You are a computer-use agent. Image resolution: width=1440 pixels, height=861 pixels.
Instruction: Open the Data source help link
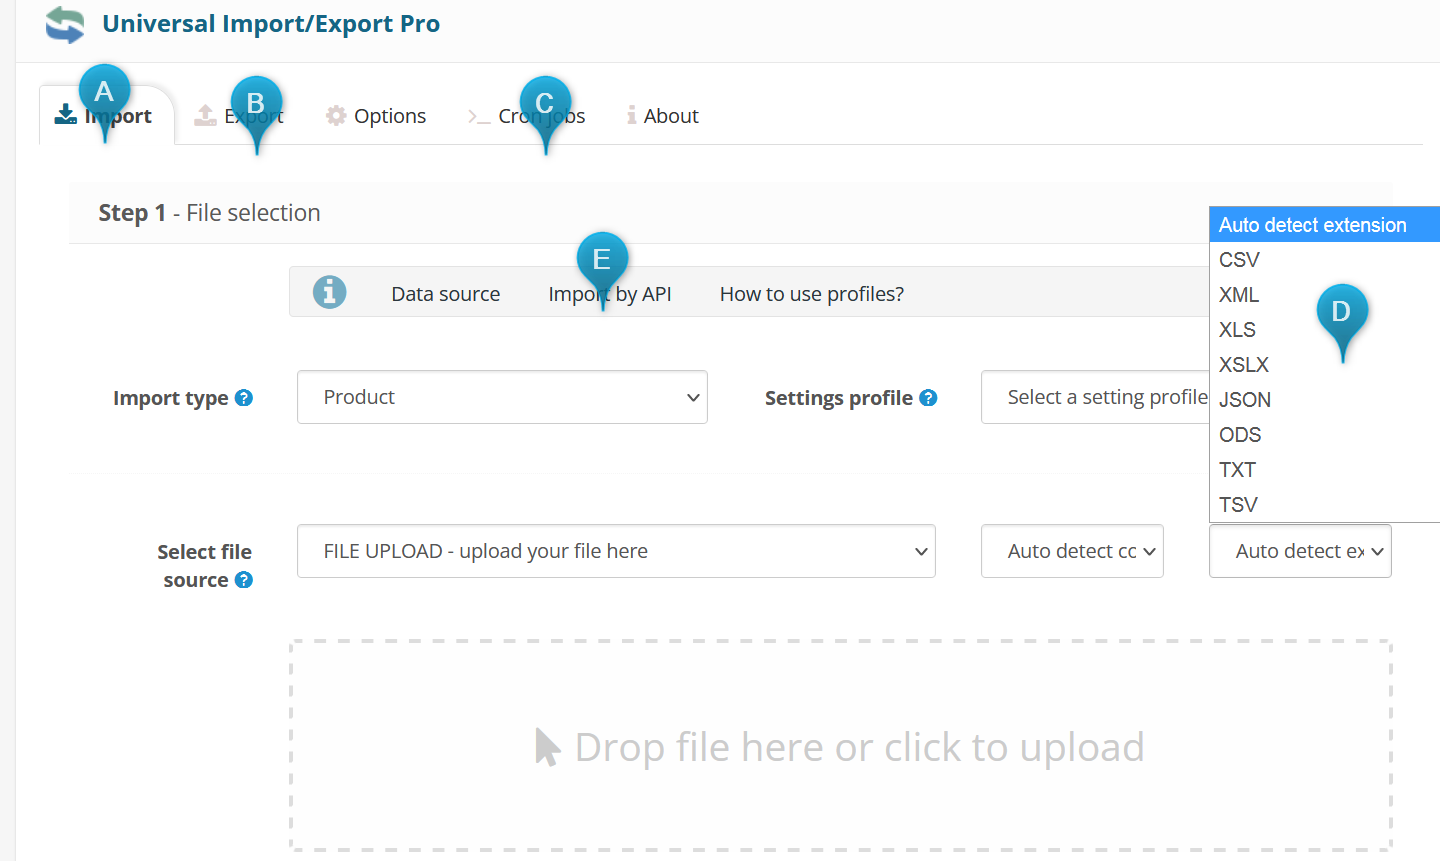pos(445,294)
